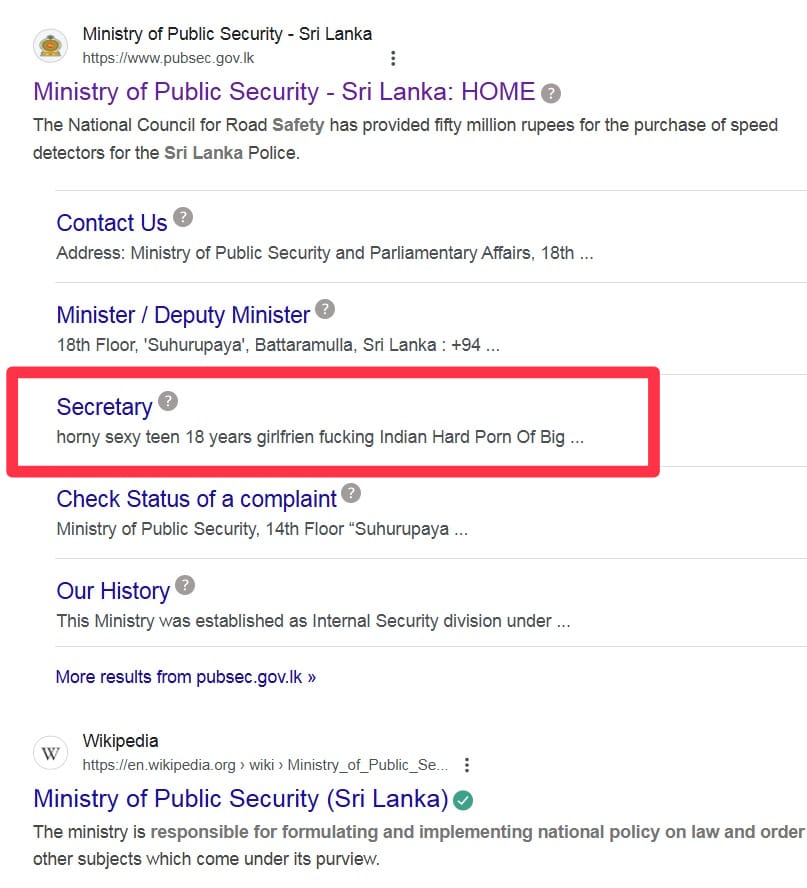Click question mark icon beside the HOME title
Screen dimensions: 807x888
(x=550, y=93)
